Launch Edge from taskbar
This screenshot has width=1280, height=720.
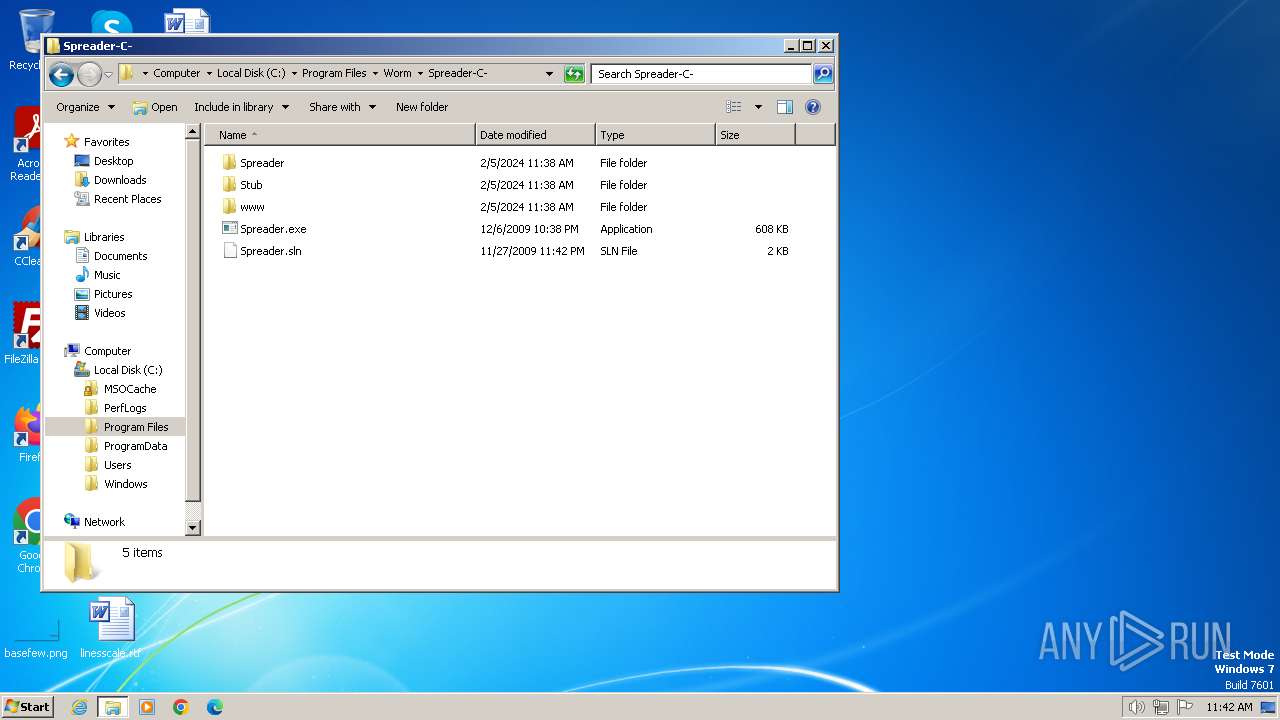tap(215, 707)
